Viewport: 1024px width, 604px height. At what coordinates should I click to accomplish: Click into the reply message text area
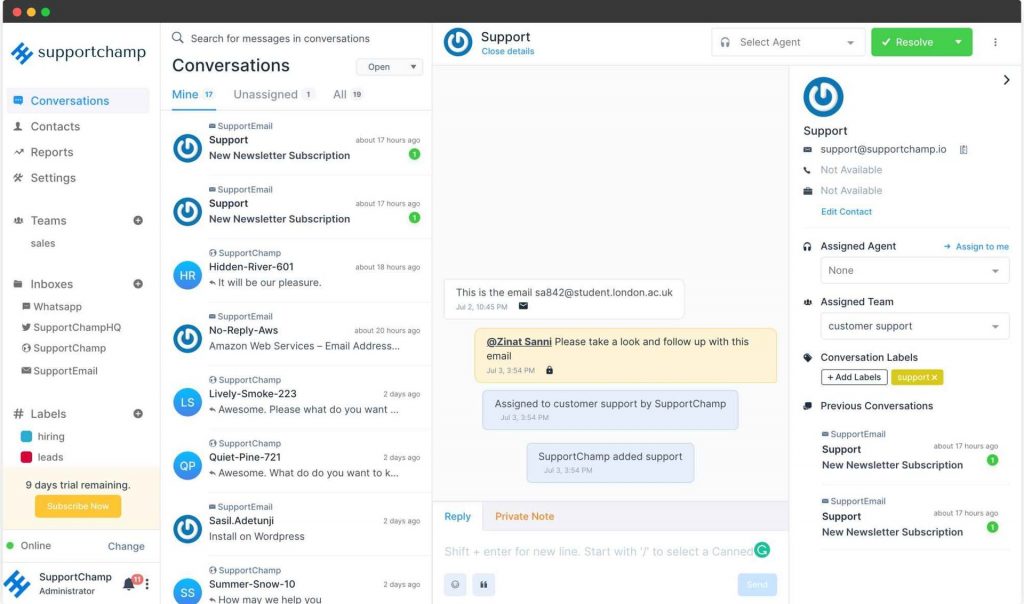pos(598,551)
